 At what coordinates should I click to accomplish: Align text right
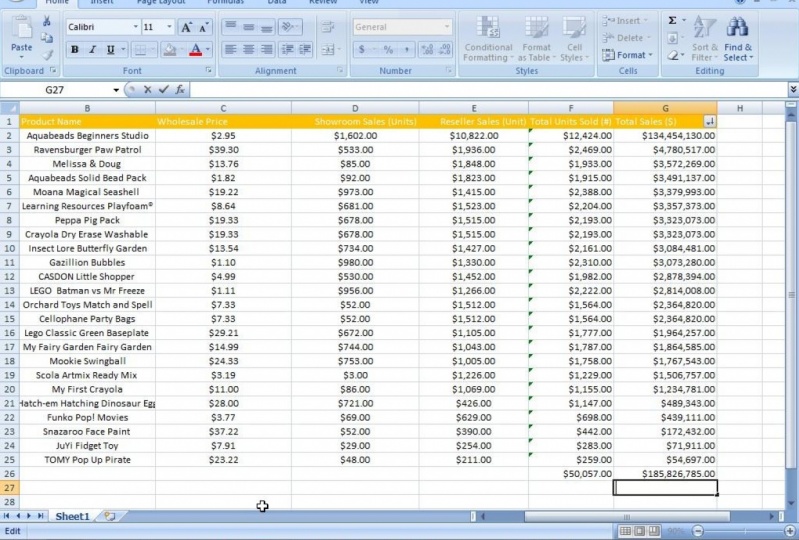point(266,49)
